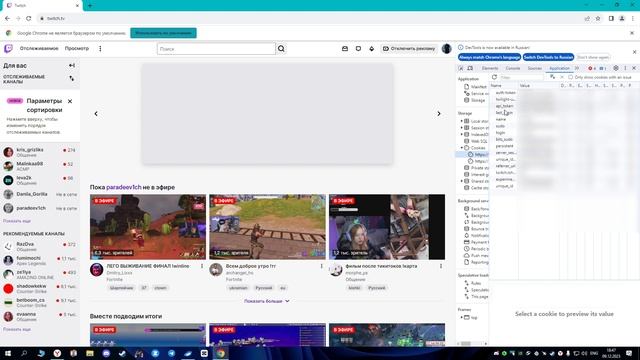Select the Application tab
Image resolution: width=640 pixels, height=360 pixels.
pyautogui.click(x=559, y=68)
